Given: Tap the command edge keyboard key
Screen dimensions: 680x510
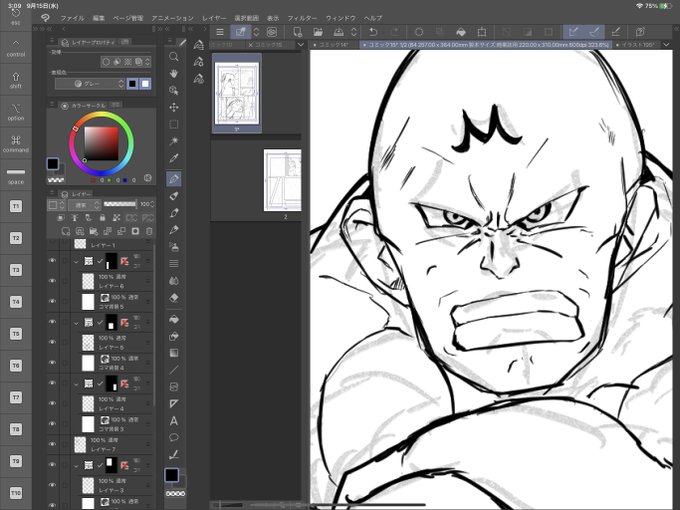Looking at the screenshot, I should 16,144.
